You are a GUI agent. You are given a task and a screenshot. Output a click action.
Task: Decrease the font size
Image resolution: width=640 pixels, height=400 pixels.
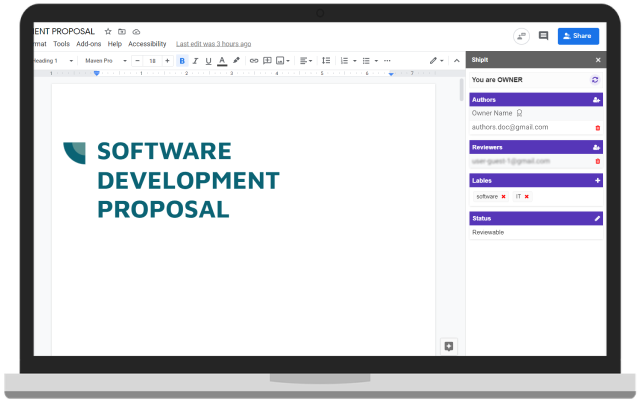click(x=138, y=61)
